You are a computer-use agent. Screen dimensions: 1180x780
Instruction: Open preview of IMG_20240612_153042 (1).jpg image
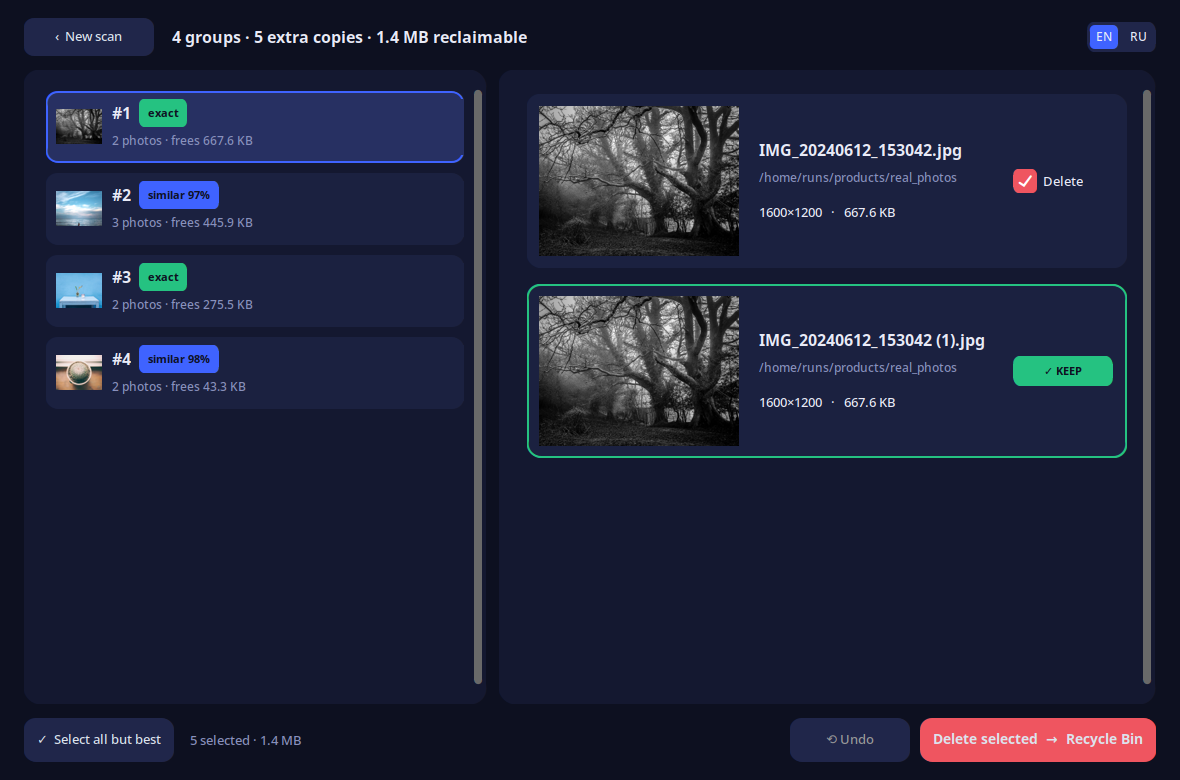pos(639,371)
